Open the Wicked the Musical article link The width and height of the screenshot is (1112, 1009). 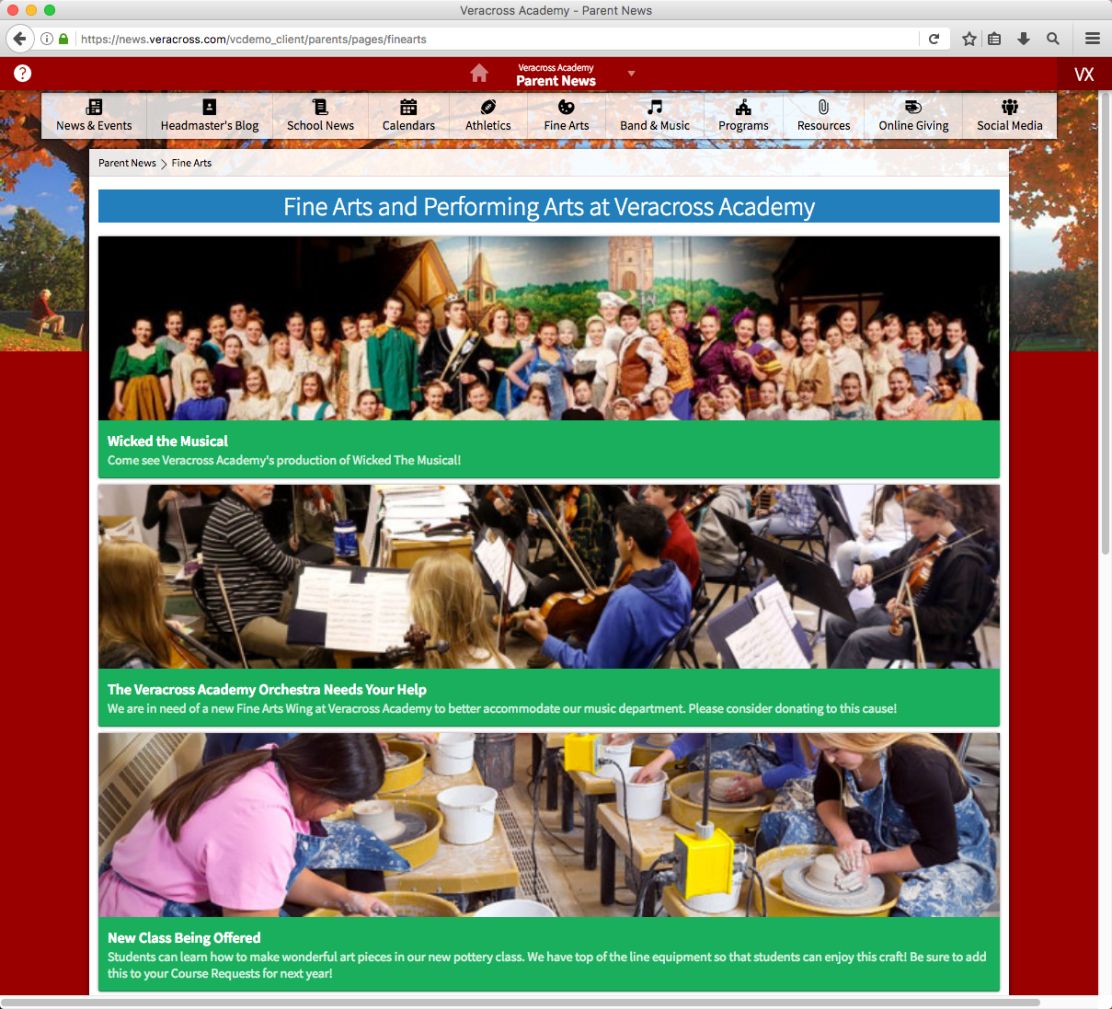coord(168,441)
